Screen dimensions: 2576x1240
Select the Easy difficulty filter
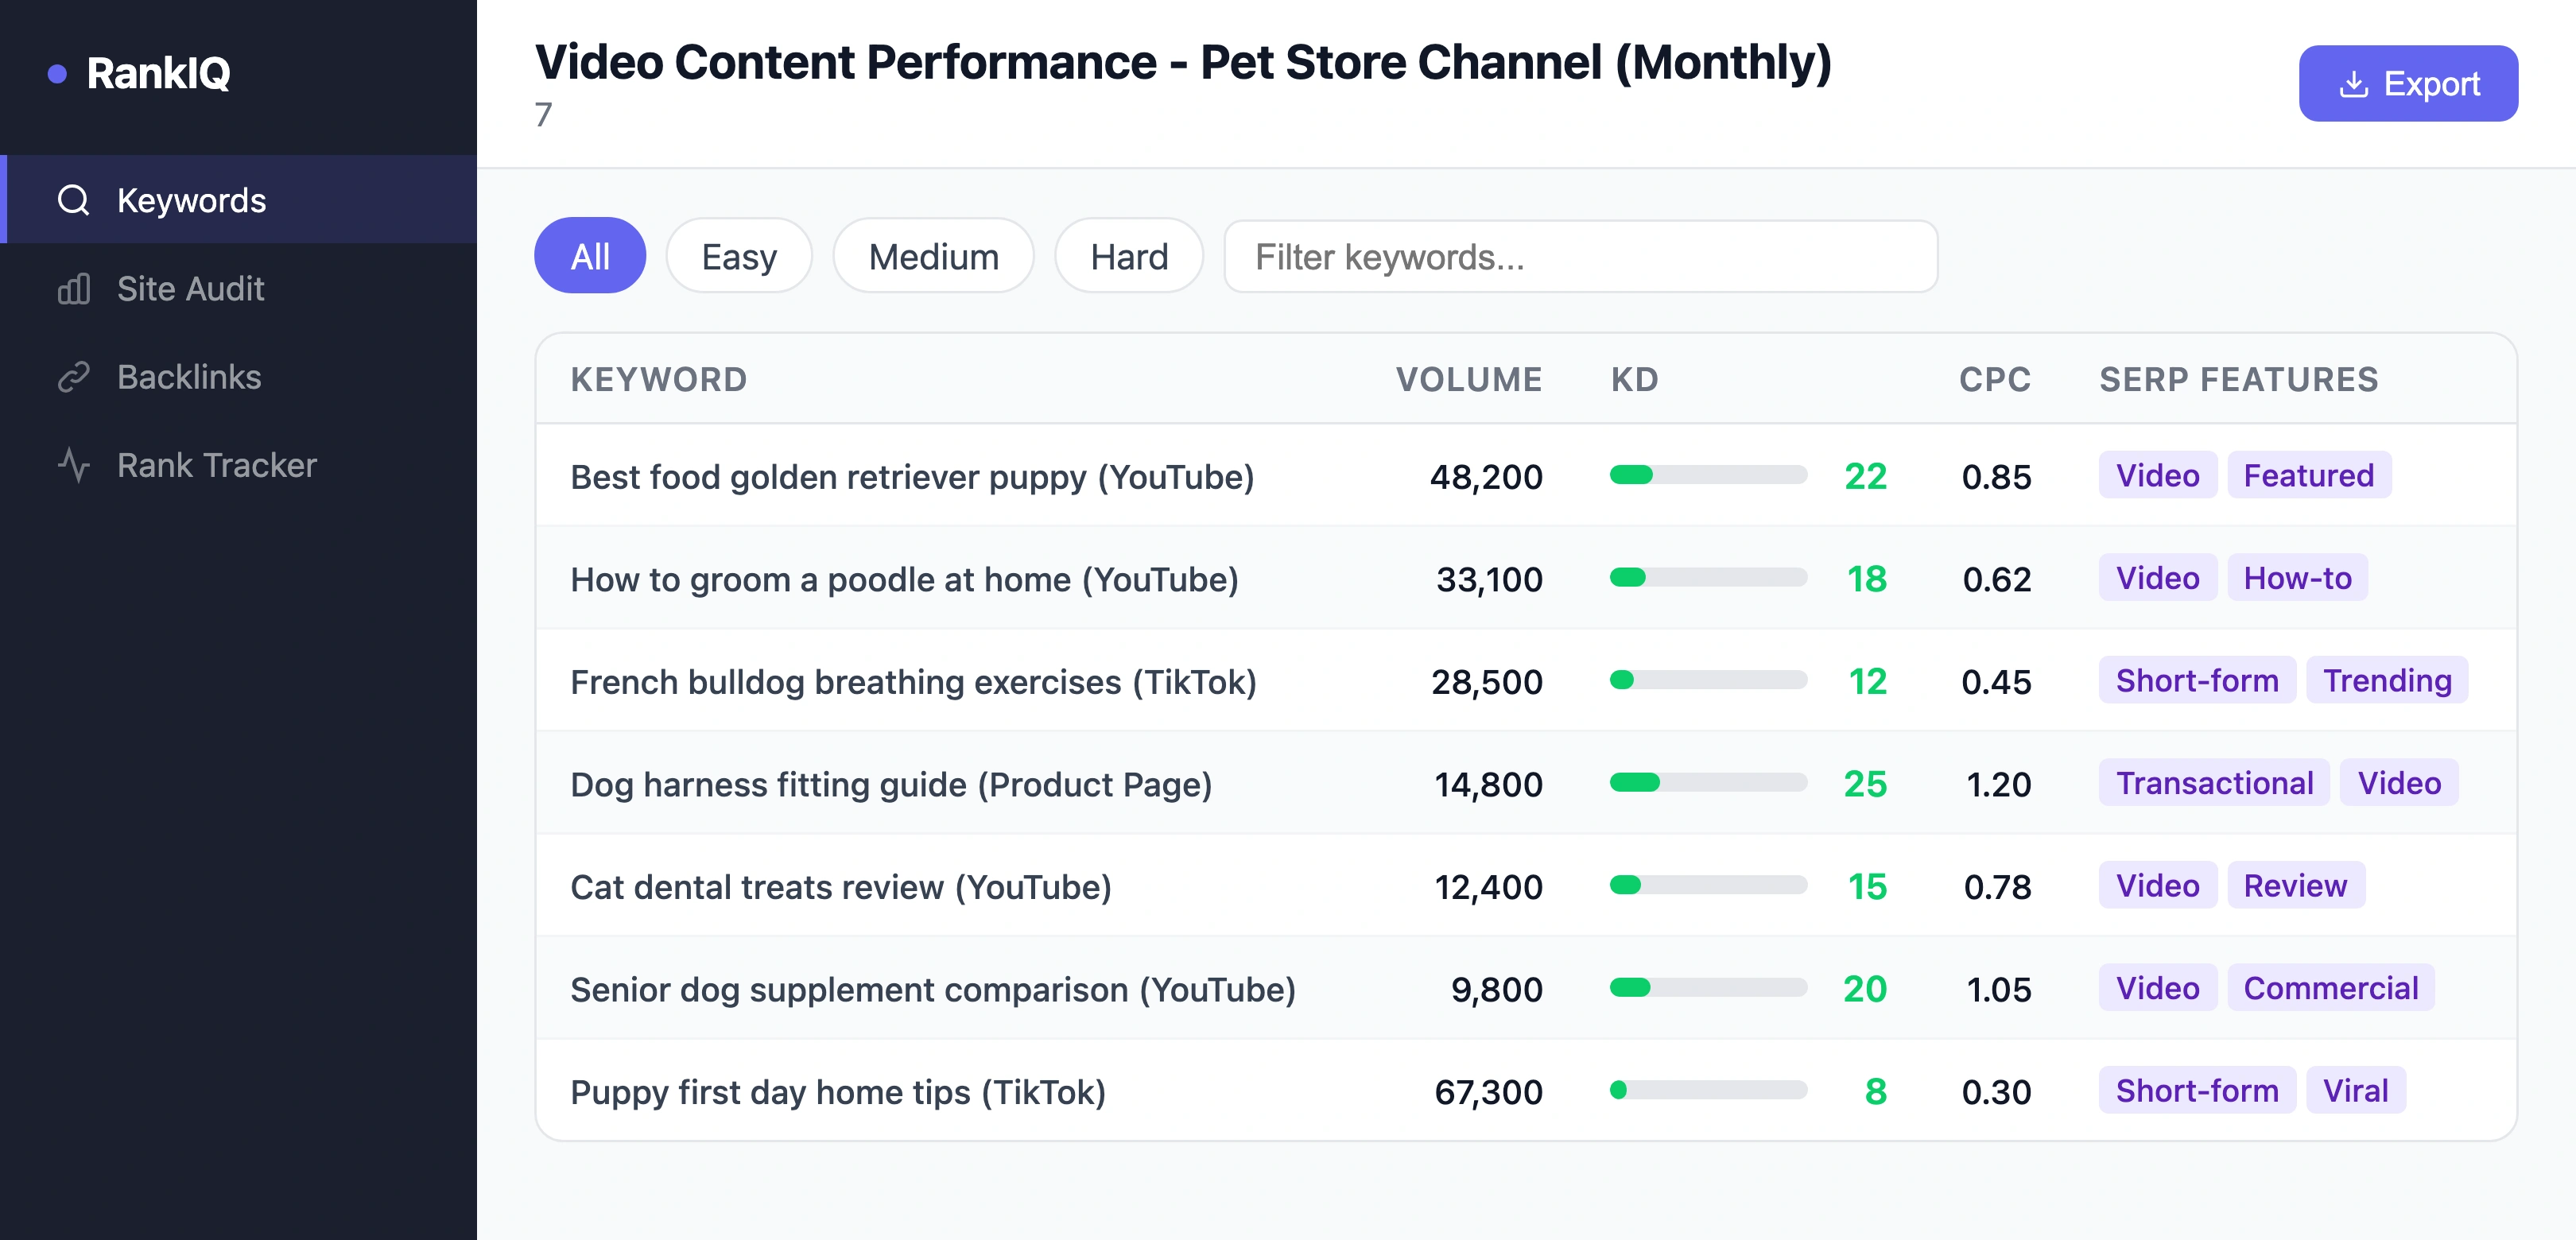point(738,256)
